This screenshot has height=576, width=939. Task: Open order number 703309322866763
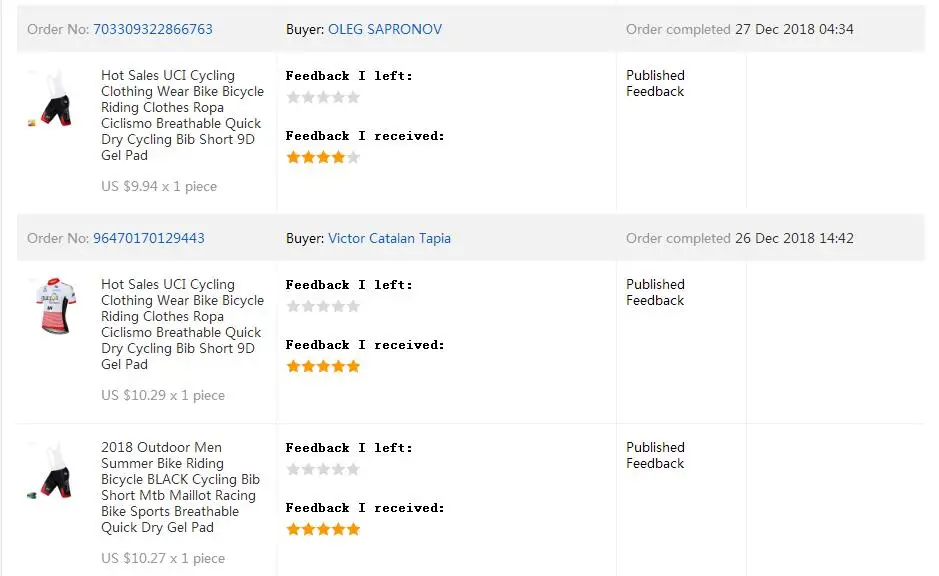pos(153,29)
